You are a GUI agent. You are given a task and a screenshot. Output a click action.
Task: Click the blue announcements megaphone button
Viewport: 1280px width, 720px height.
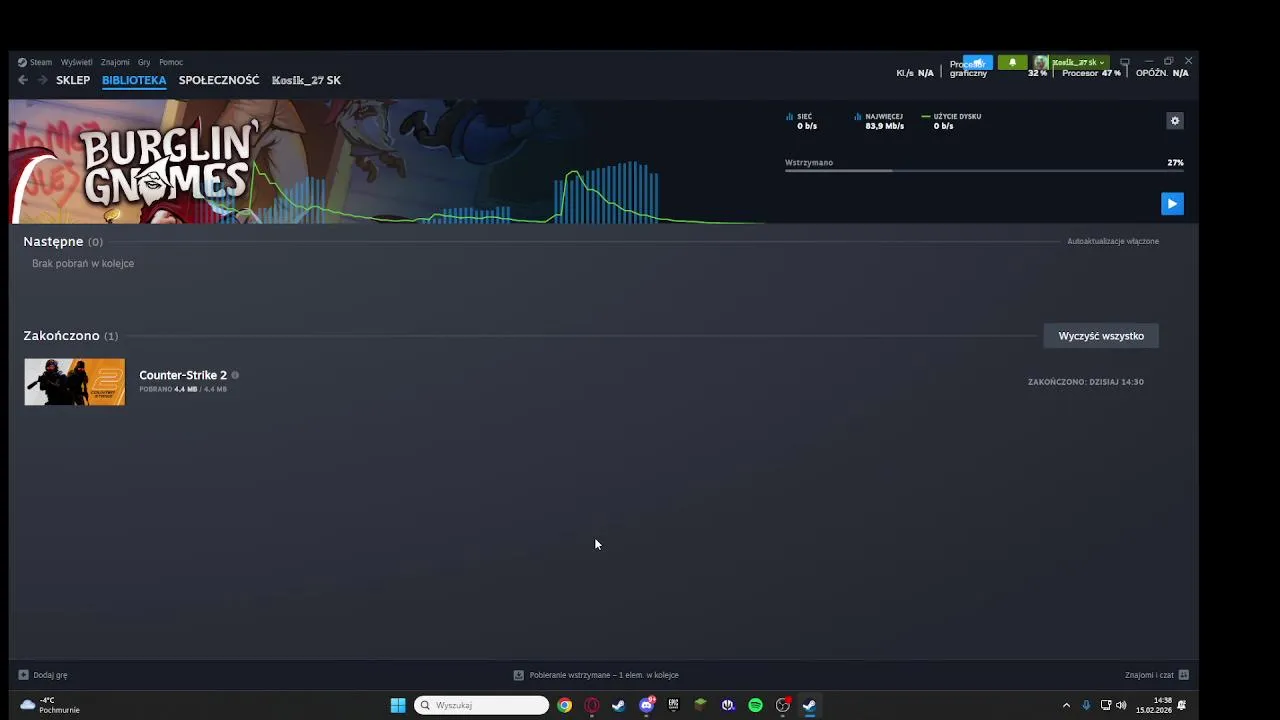coord(978,62)
